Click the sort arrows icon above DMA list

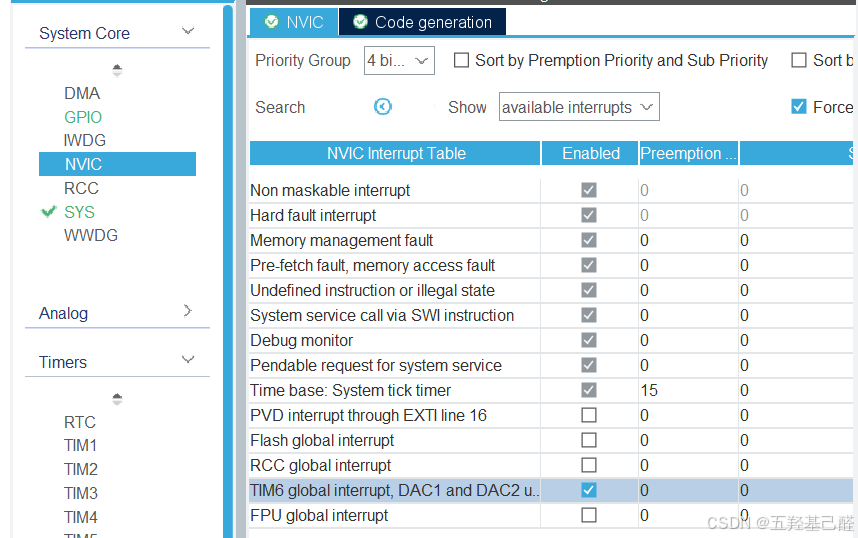tap(117, 70)
